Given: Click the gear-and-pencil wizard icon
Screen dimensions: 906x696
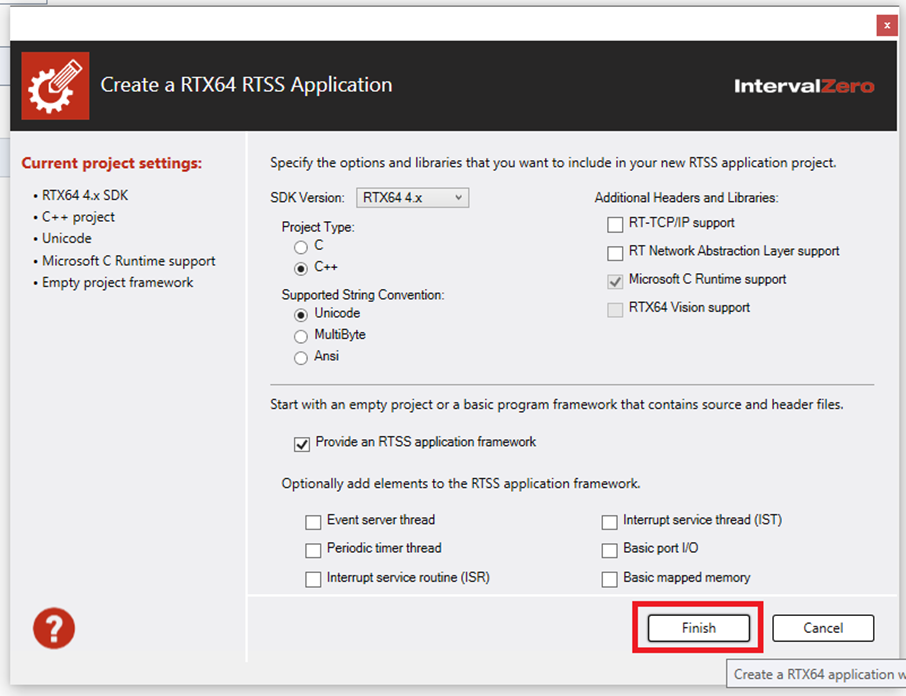Looking at the screenshot, I should click(x=55, y=85).
